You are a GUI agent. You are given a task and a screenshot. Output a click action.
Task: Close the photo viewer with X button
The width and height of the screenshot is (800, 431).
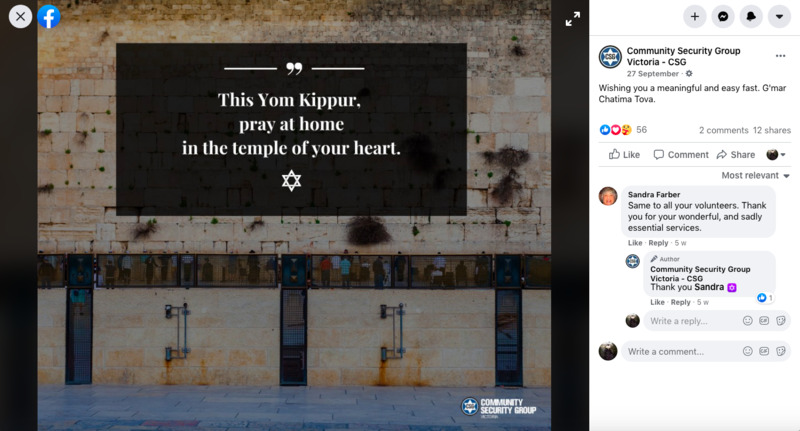(20, 16)
